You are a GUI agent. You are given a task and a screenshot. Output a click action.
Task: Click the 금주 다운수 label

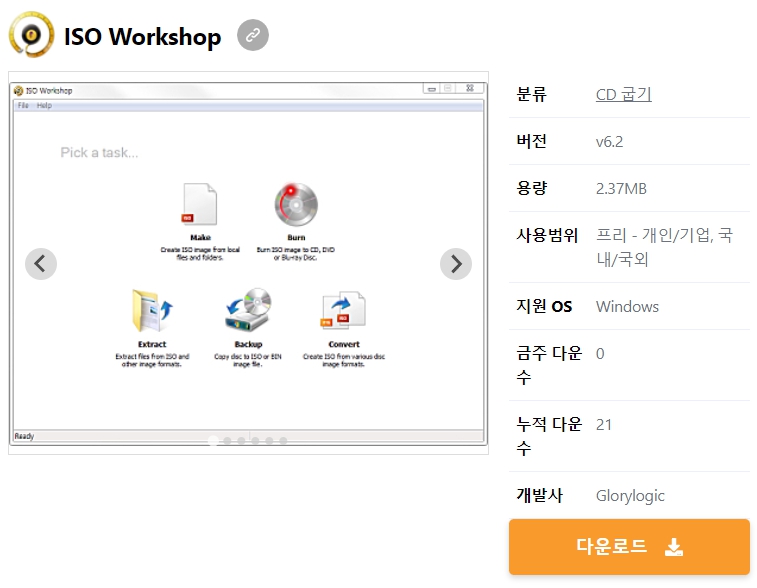pos(549,365)
